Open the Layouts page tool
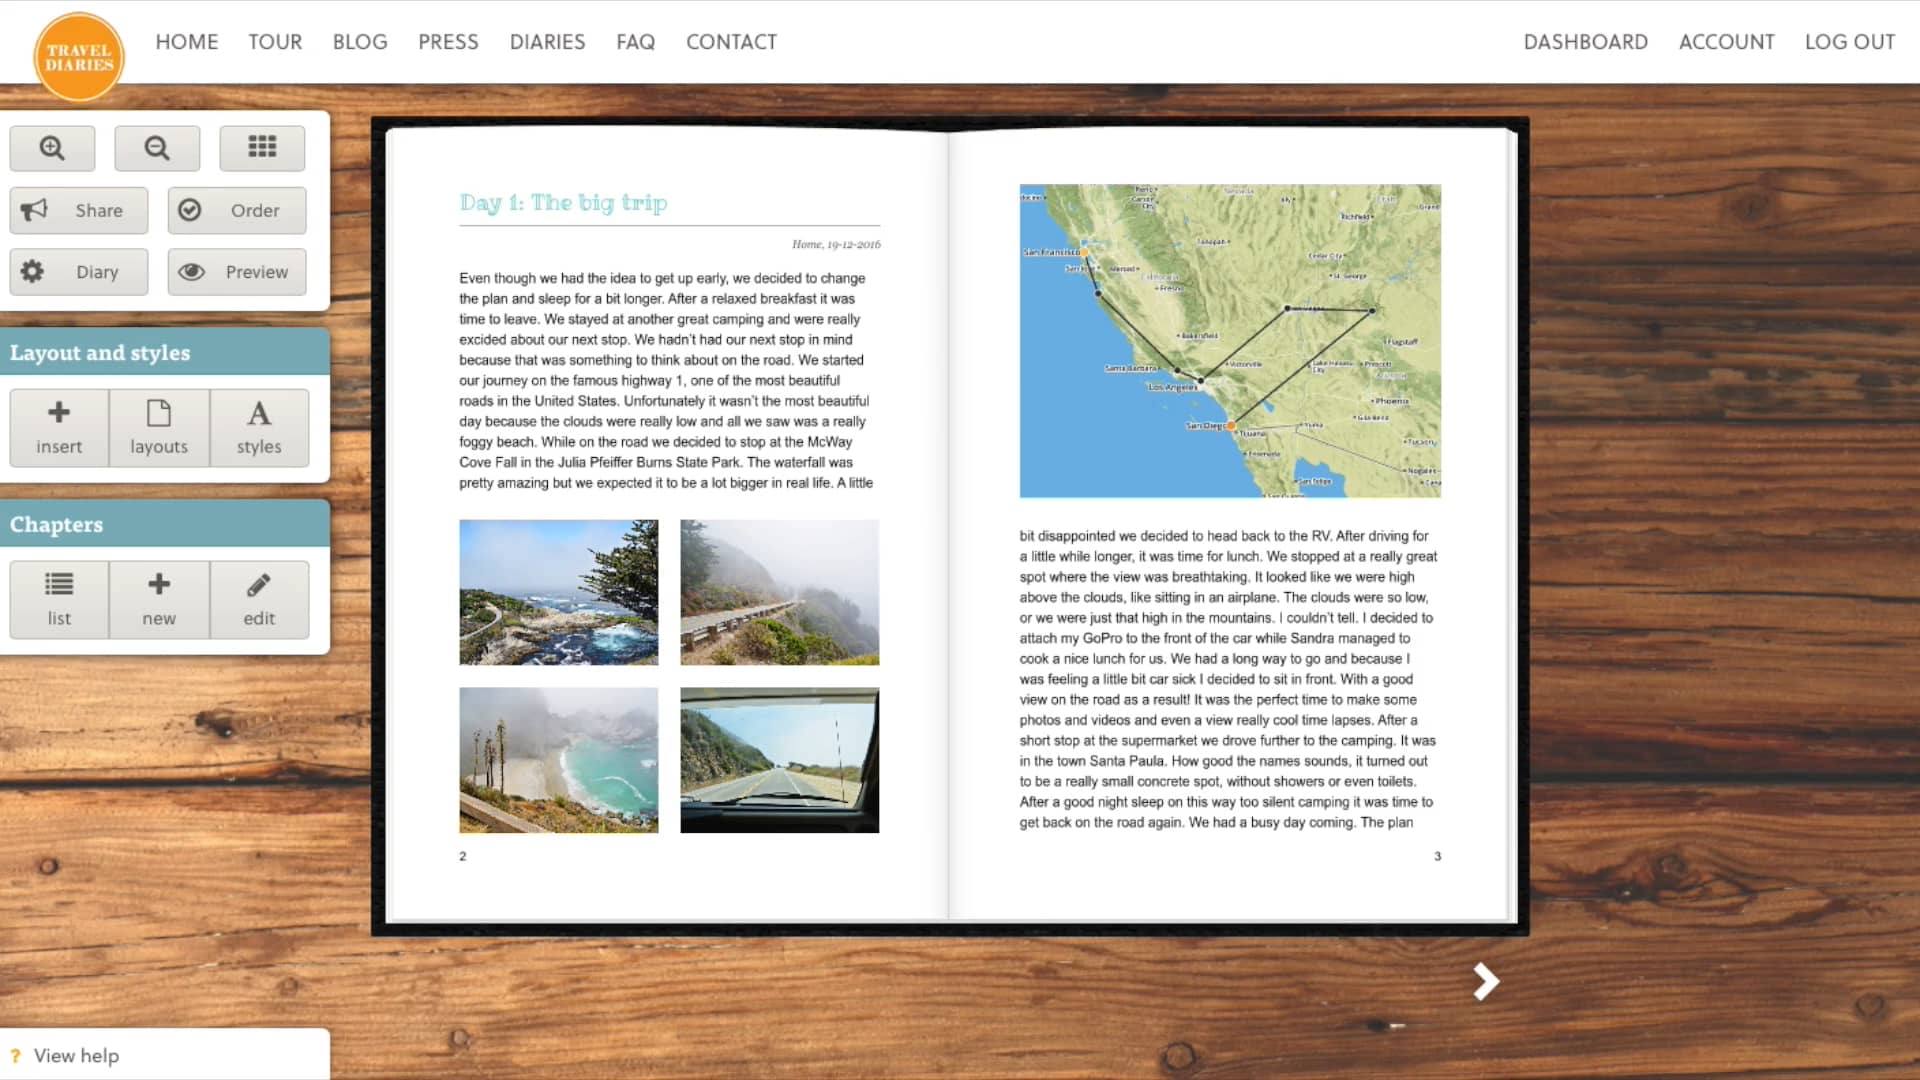1920x1080 pixels. 159,427
